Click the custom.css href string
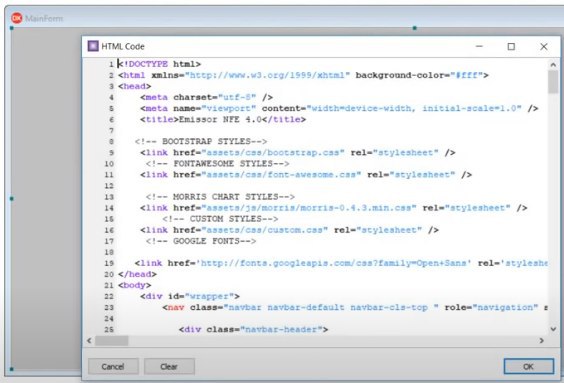Screen dimensions: 564x383 (x=264, y=230)
